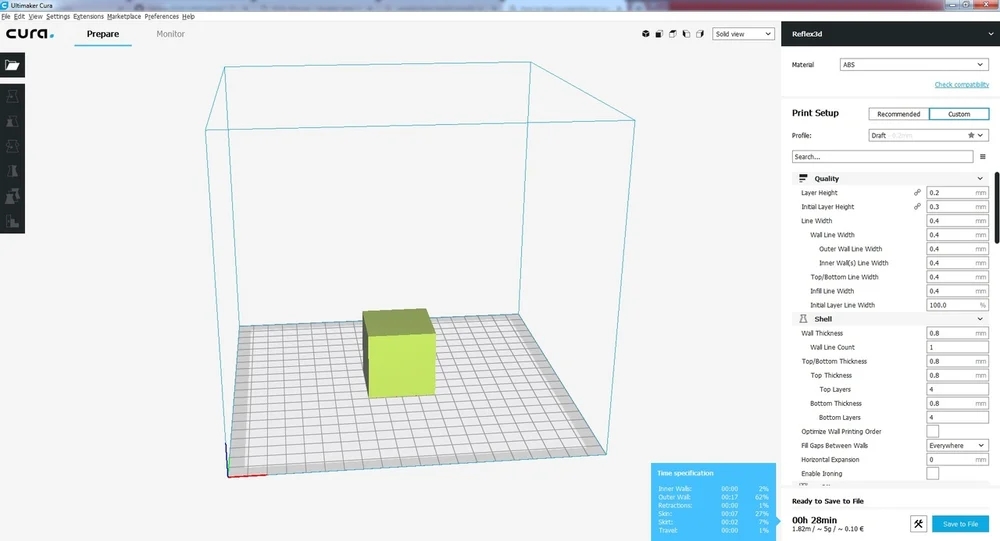This screenshot has height=541, width=1000.
Task: Open the Solid view mode dropdown
Action: pyautogui.click(x=743, y=34)
